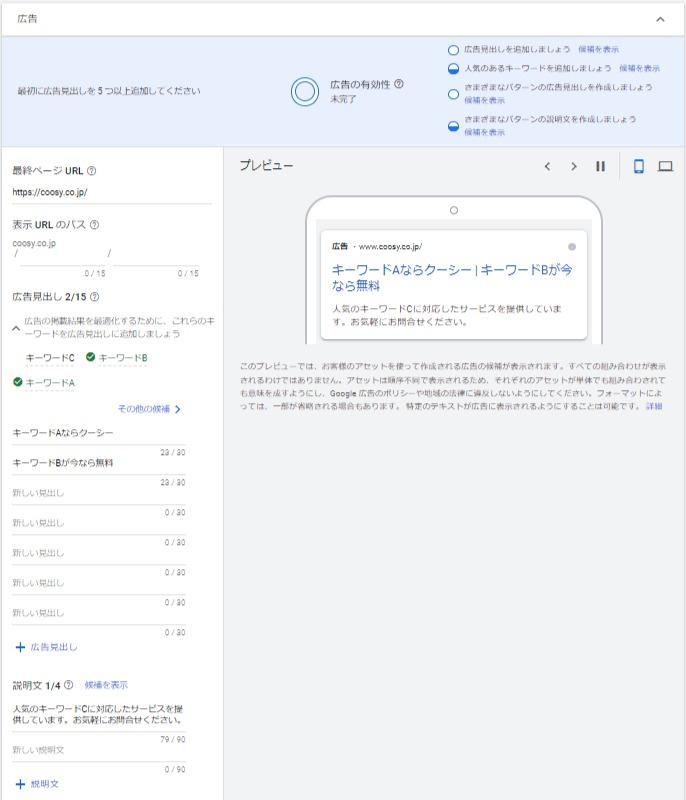Click www.coosy.co.jp/ in the ad preview
This screenshot has width=686, height=800.
[x=390, y=247]
